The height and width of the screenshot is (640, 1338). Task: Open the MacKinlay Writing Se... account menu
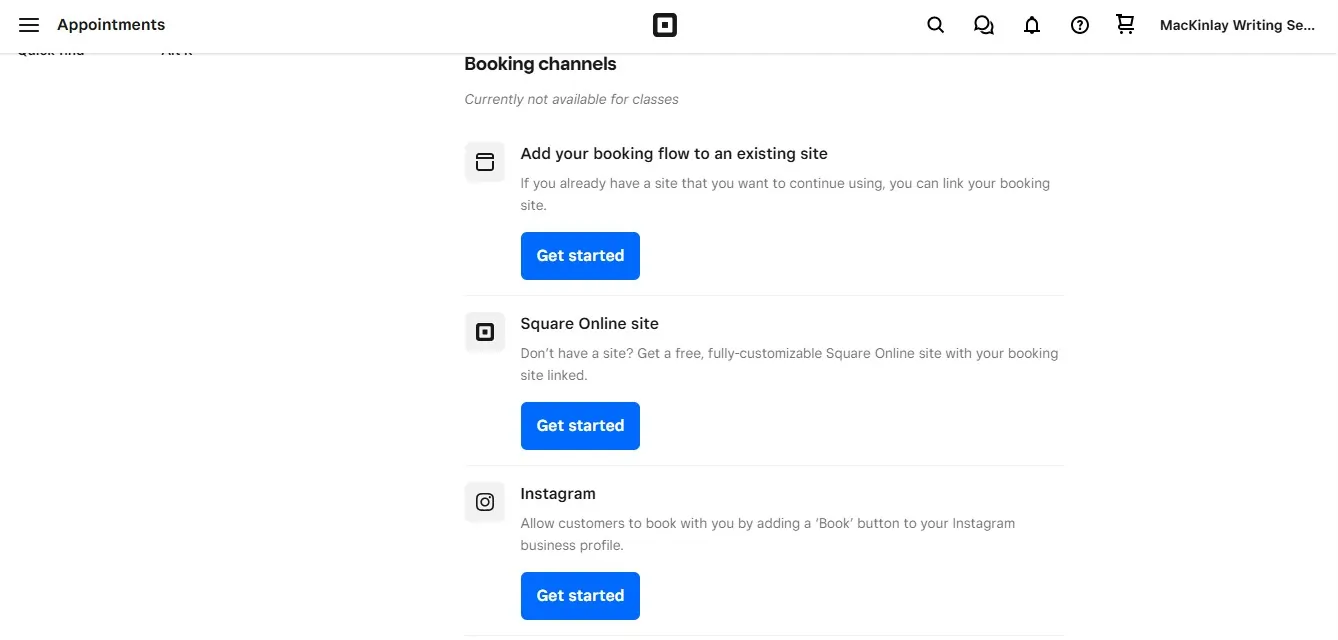1238,25
